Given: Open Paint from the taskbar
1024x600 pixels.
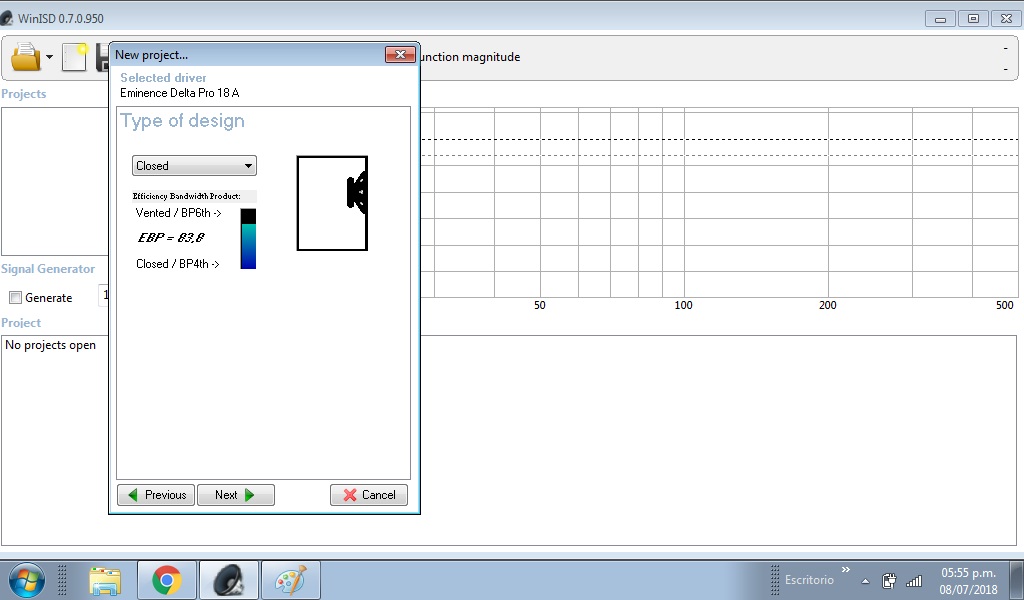Looking at the screenshot, I should click(x=291, y=580).
